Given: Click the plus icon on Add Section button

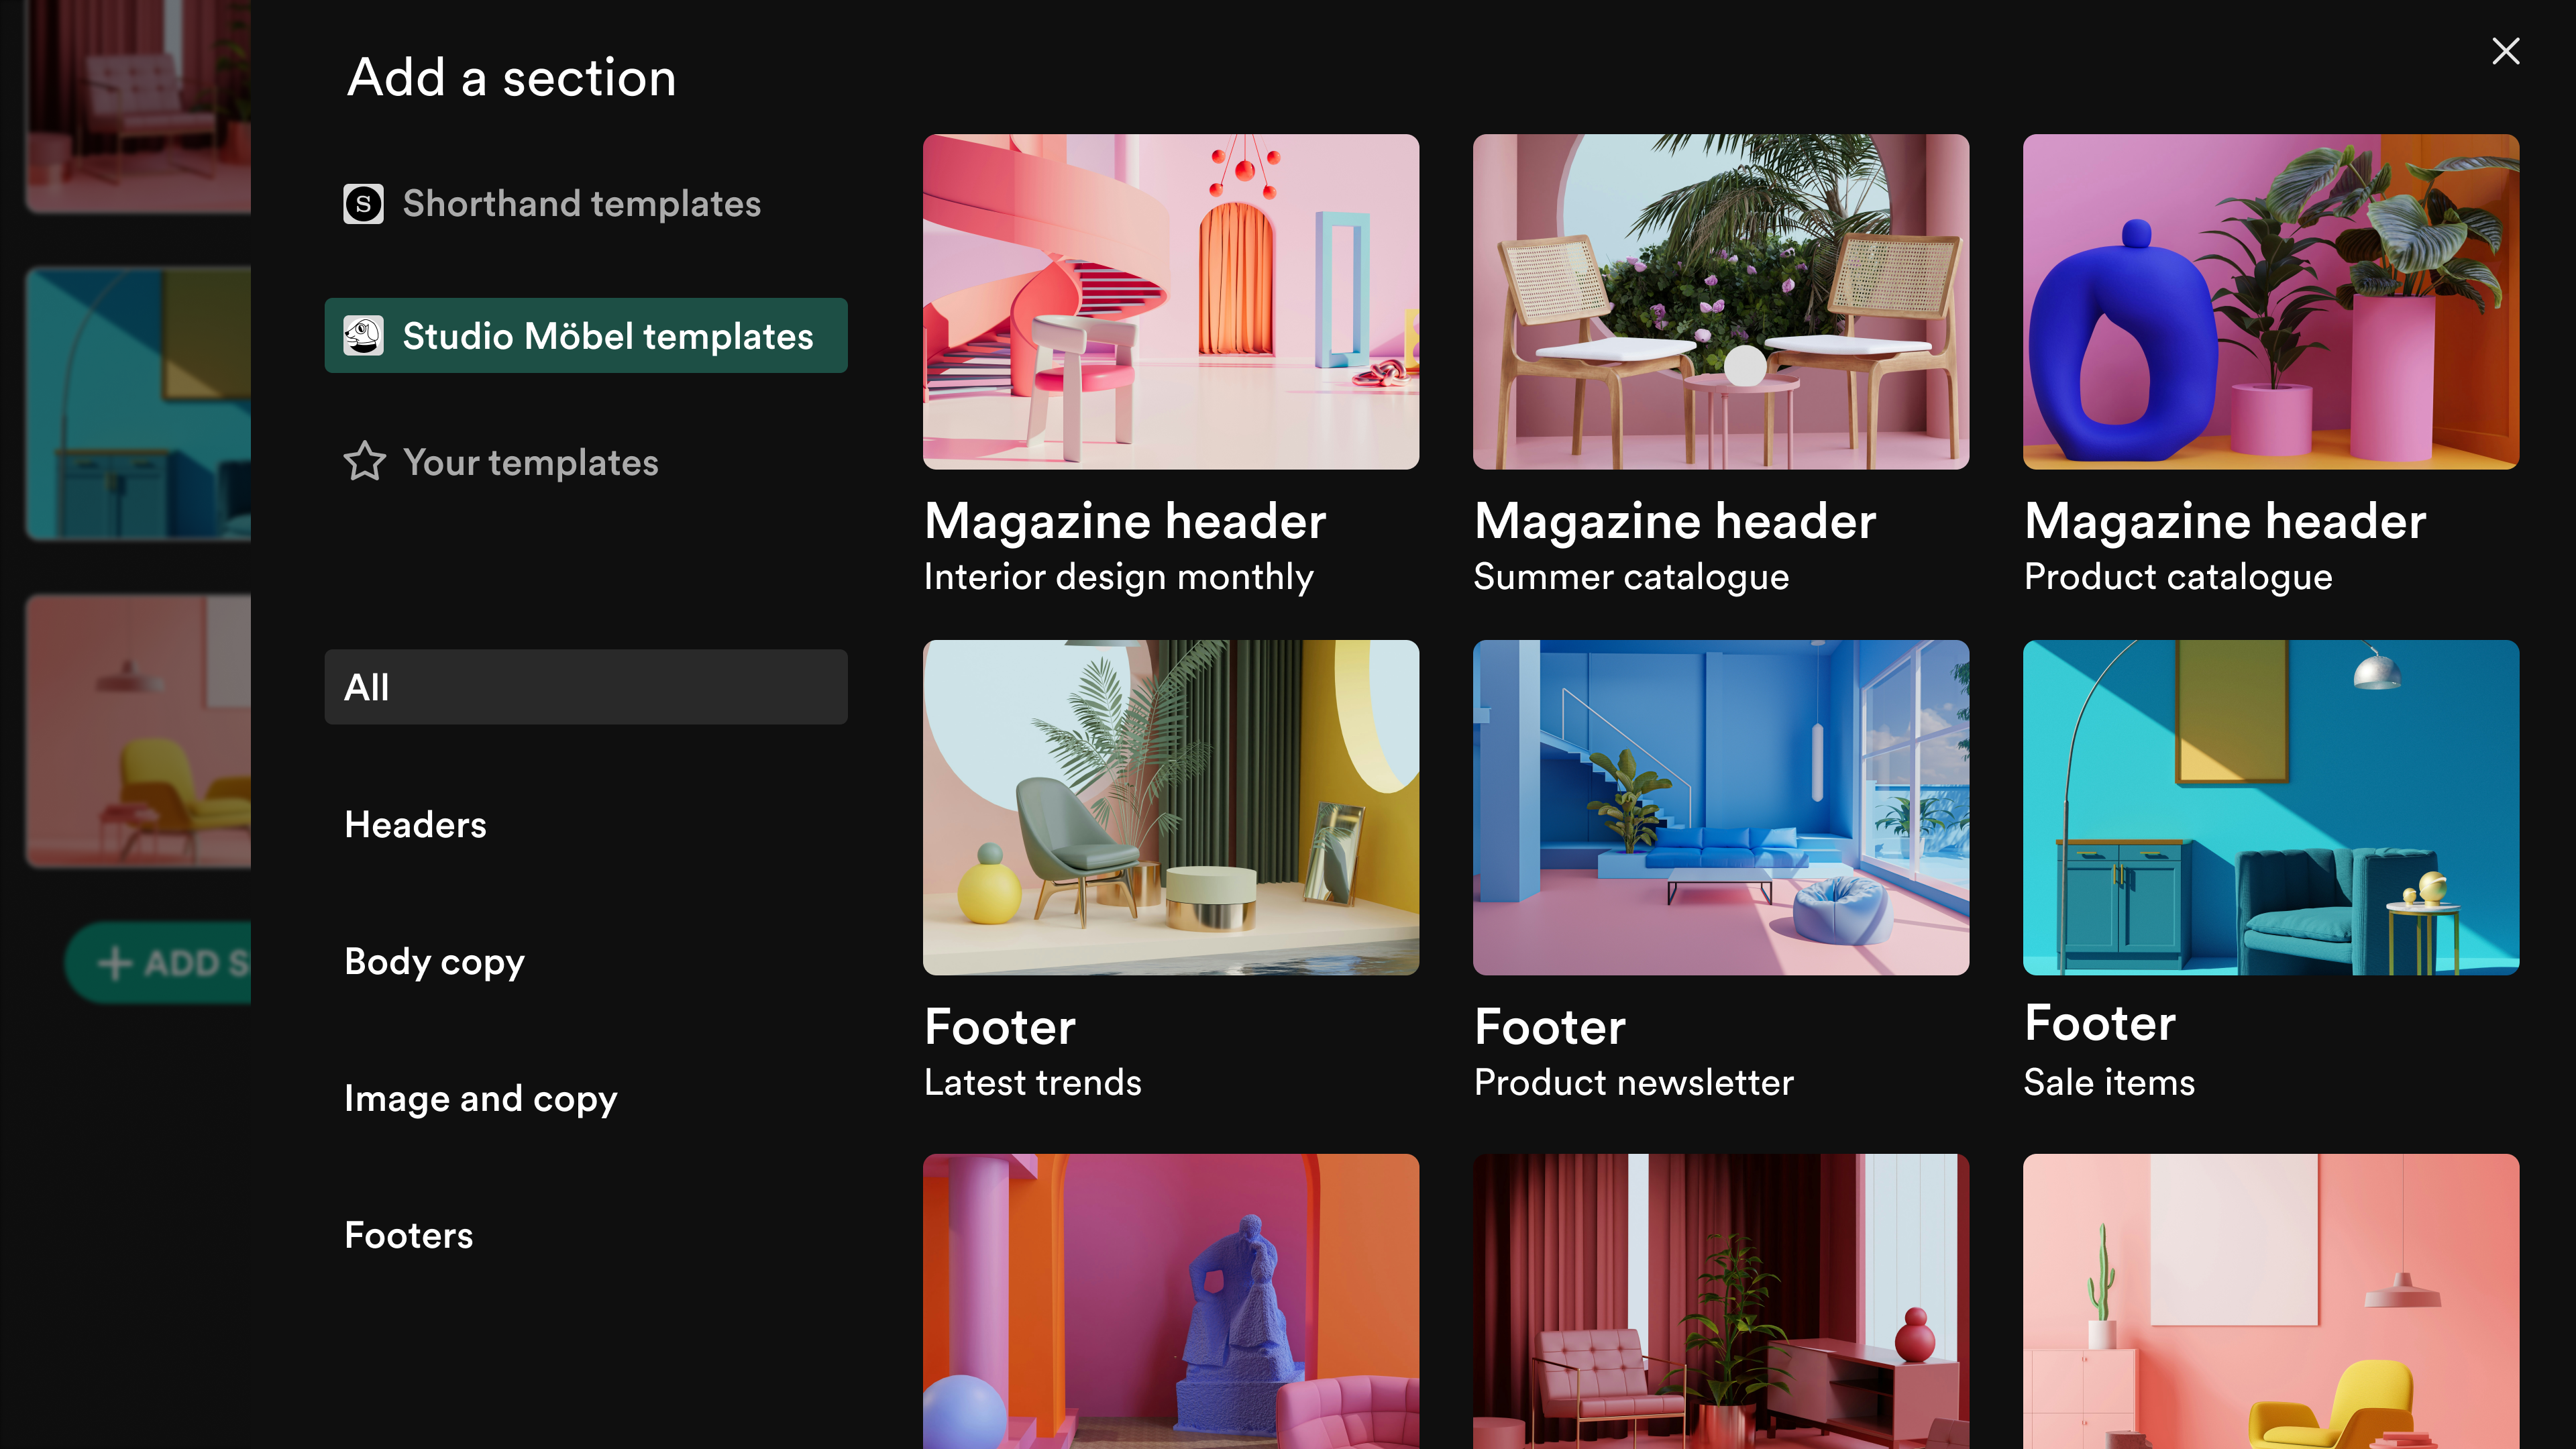Looking at the screenshot, I should pyautogui.click(x=115, y=963).
